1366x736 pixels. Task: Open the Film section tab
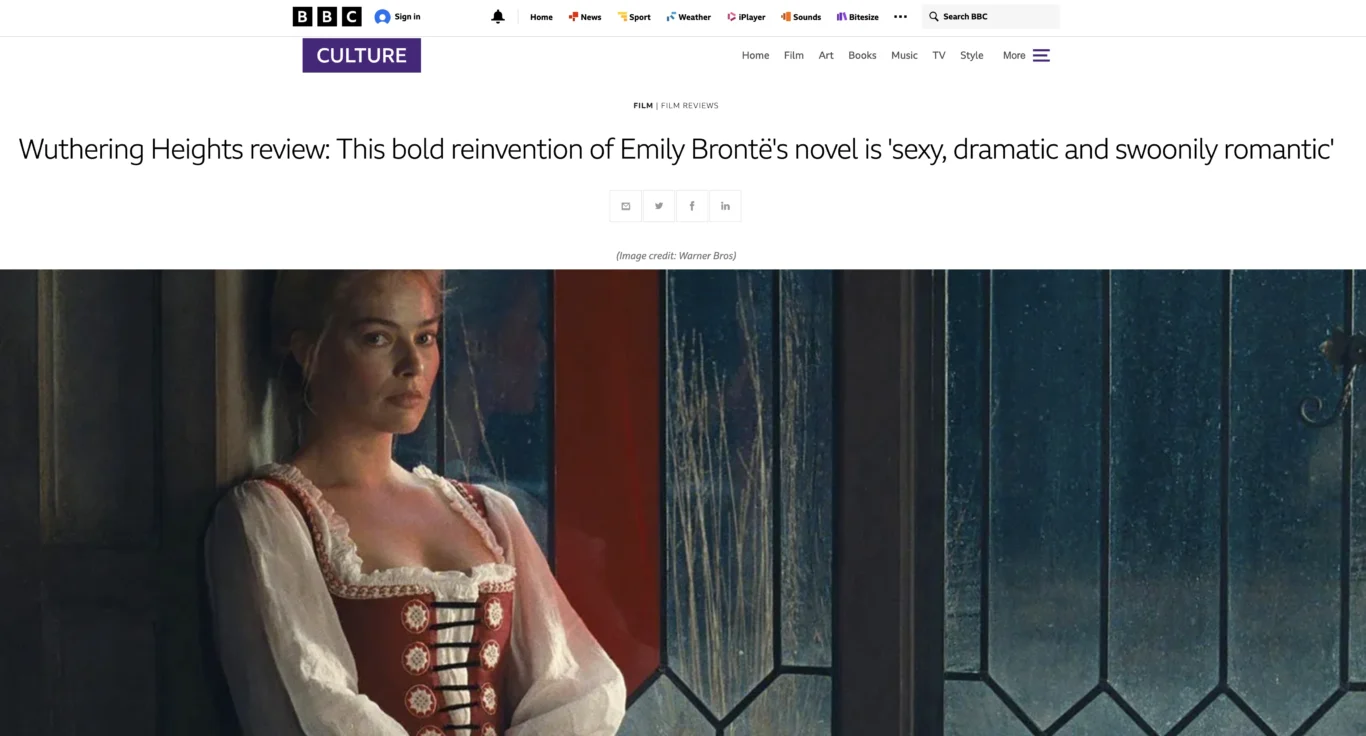(x=794, y=55)
